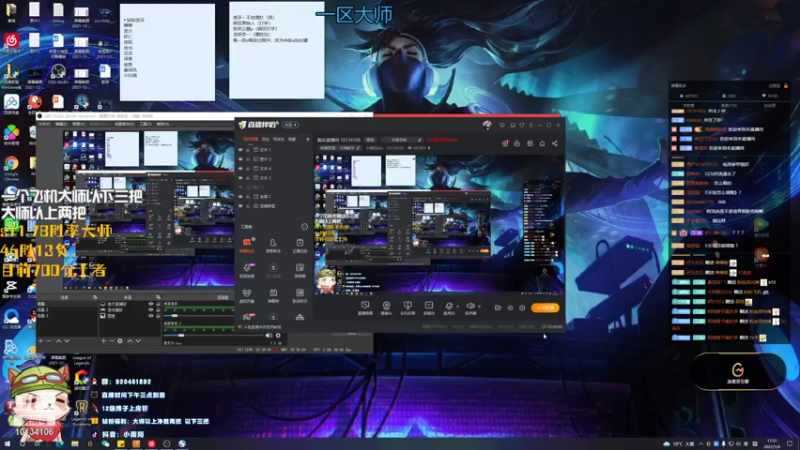Lock the 文本 1 layer in streaming app
Image resolution: width=800 pixels, height=450 pixels.
click(x=248, y=150)
